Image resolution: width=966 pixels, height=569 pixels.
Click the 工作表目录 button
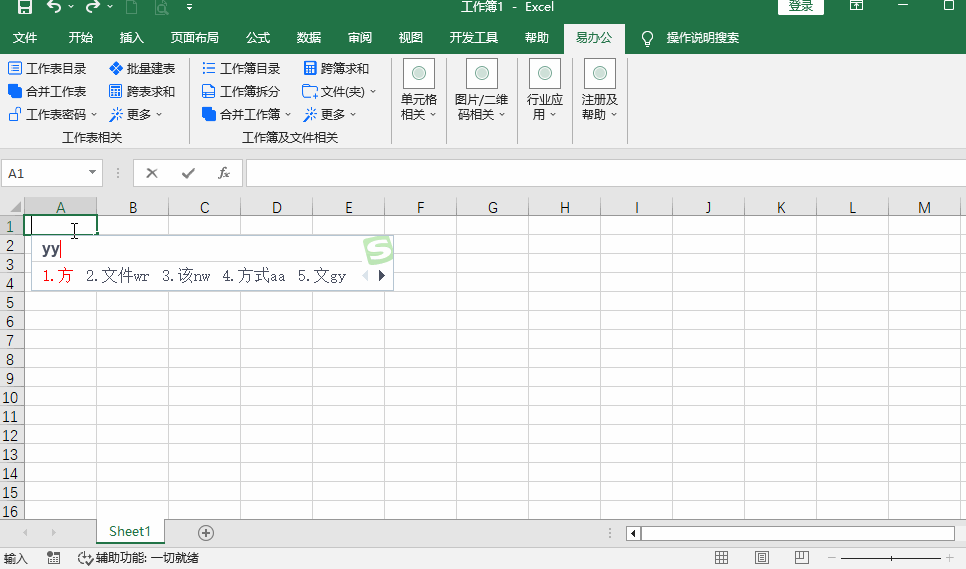click(x=47, y=68)
